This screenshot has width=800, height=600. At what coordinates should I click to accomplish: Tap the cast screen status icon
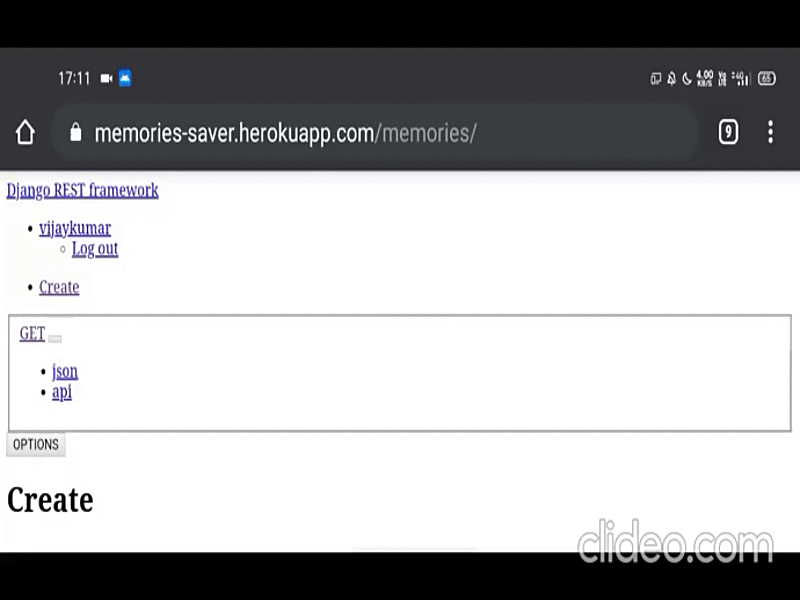coord(656,79)
